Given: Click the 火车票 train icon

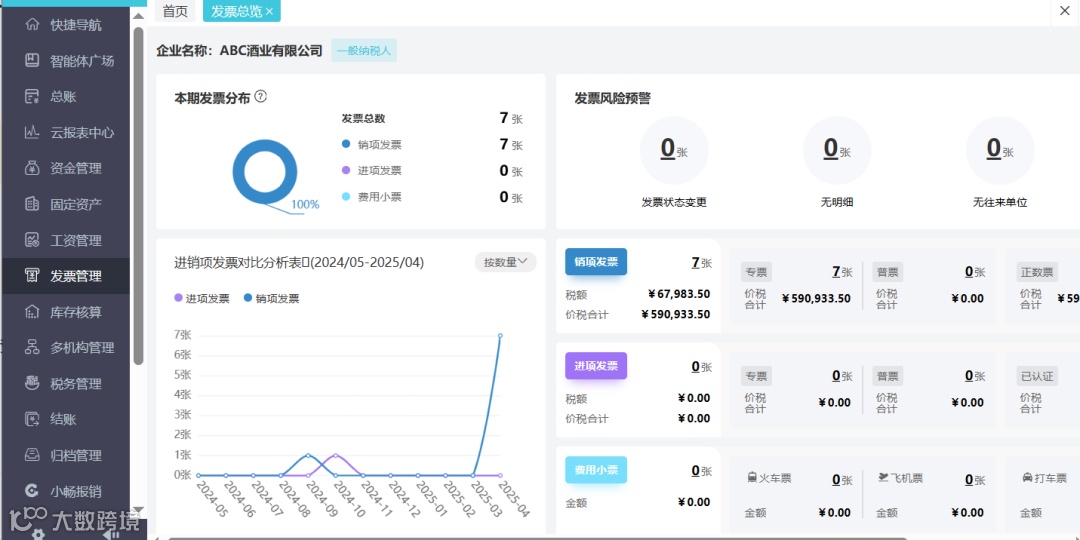Looking at the screenshot, I should 752,477.
